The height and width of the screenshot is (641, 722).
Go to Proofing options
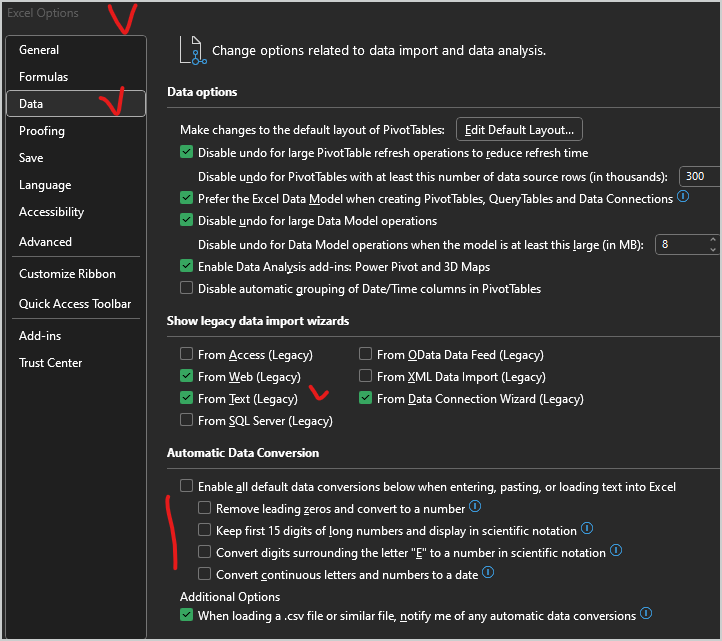pyautogui.click(x=76, y=131)
